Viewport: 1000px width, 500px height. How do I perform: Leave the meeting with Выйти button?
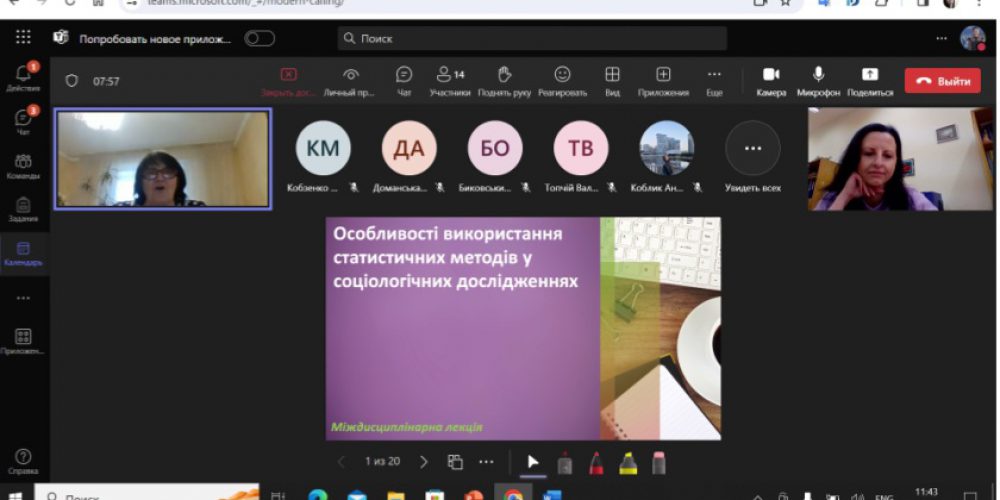coord(942,81)
